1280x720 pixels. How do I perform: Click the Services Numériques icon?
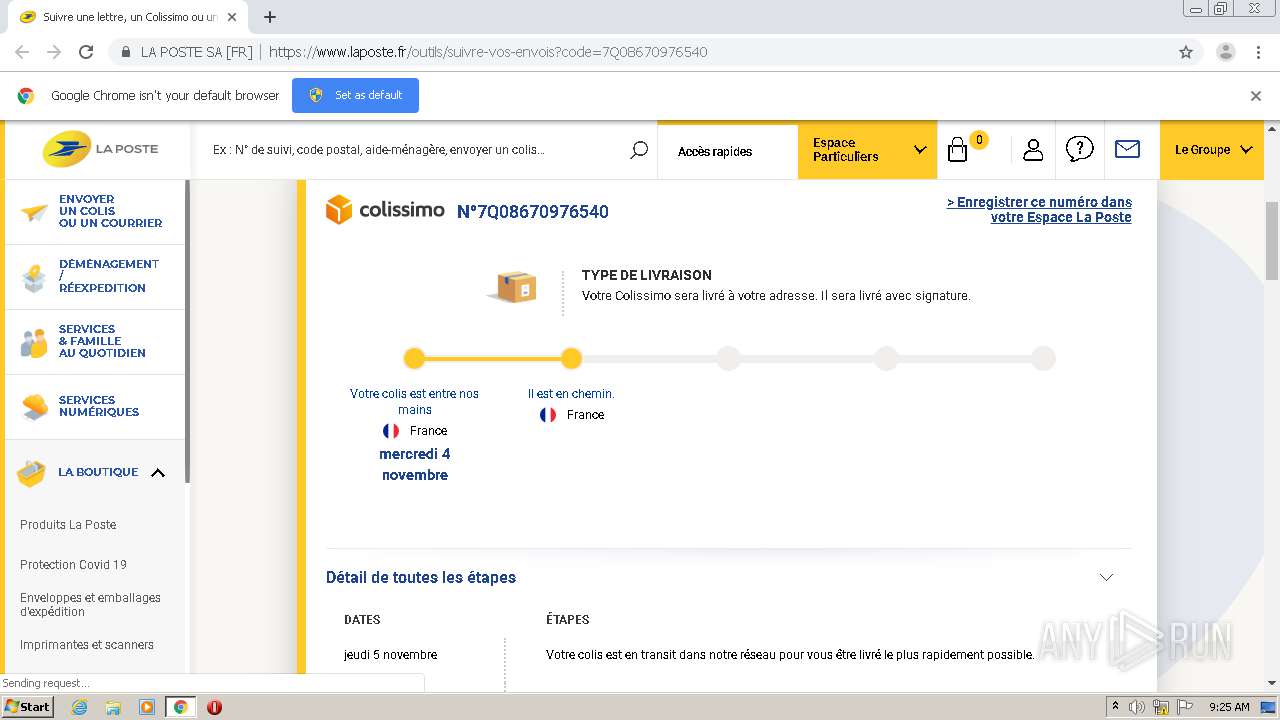(34, 406)
